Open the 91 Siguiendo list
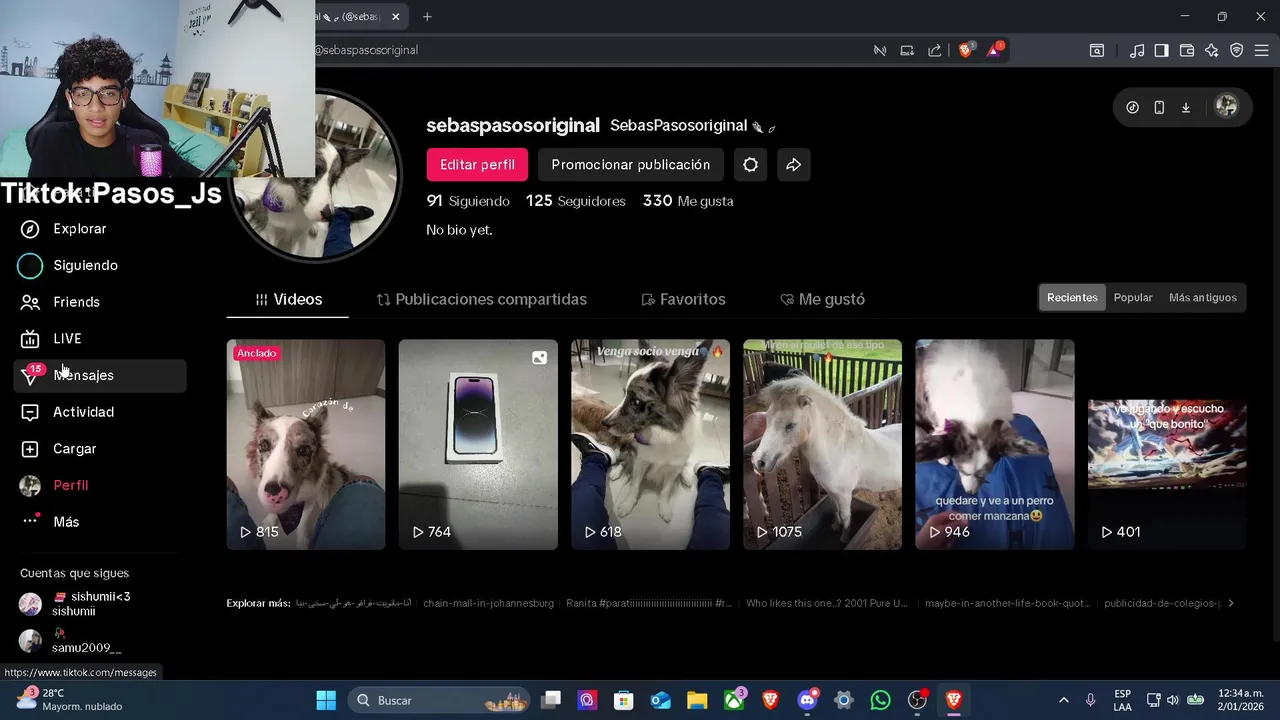Screen dimensions: 1280x720 click(x=468, y=201)
